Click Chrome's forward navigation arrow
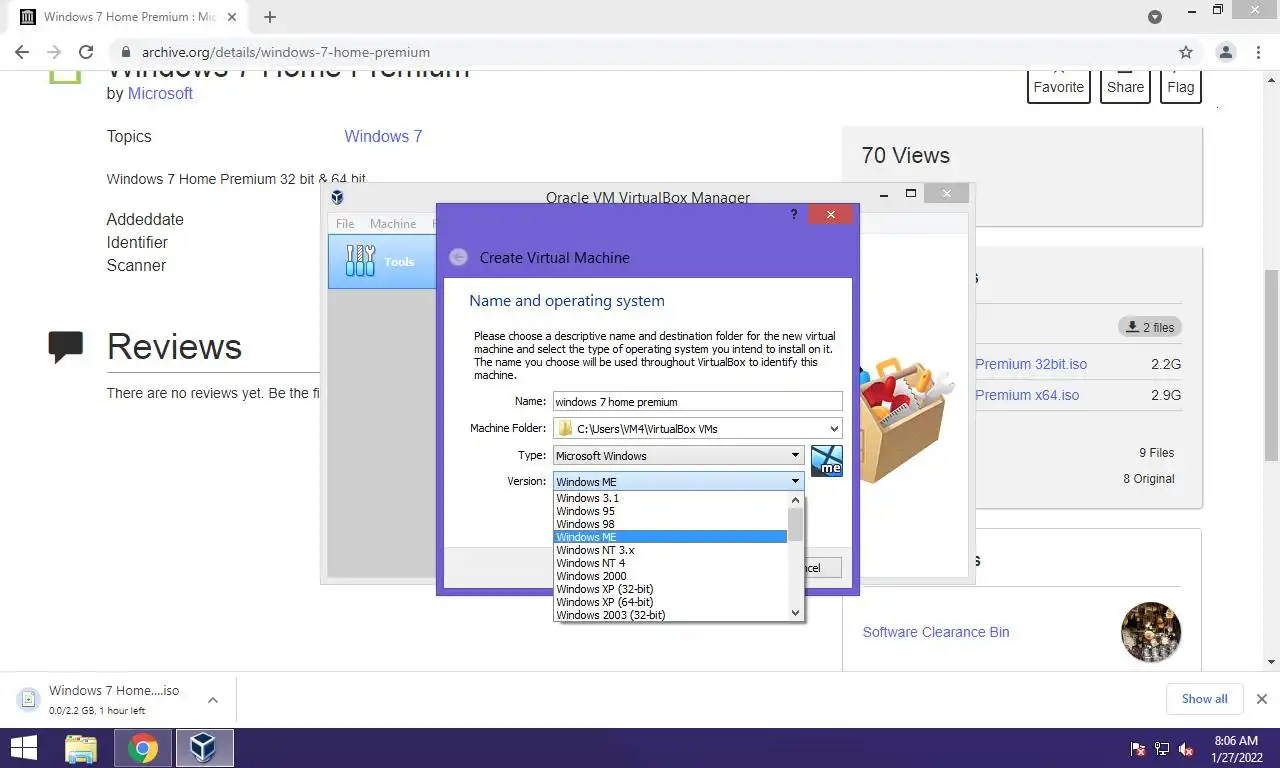 click(x=54, y=52)
